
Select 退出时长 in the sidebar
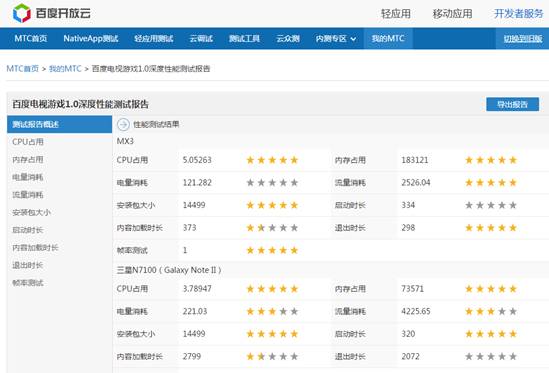[28, 265]
